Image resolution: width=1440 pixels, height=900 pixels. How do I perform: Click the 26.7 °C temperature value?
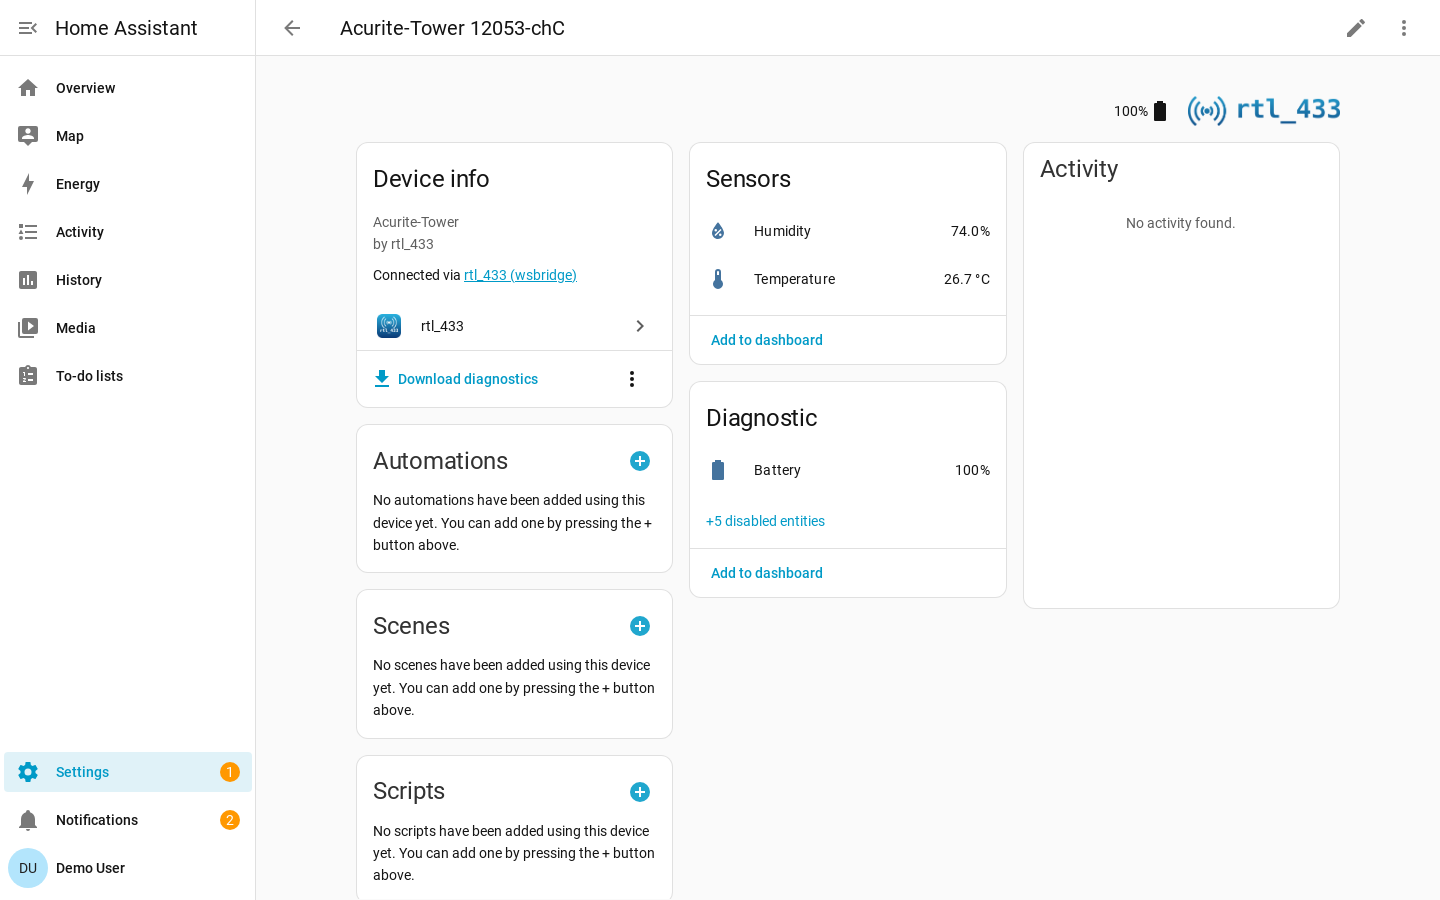coord(967,279)
